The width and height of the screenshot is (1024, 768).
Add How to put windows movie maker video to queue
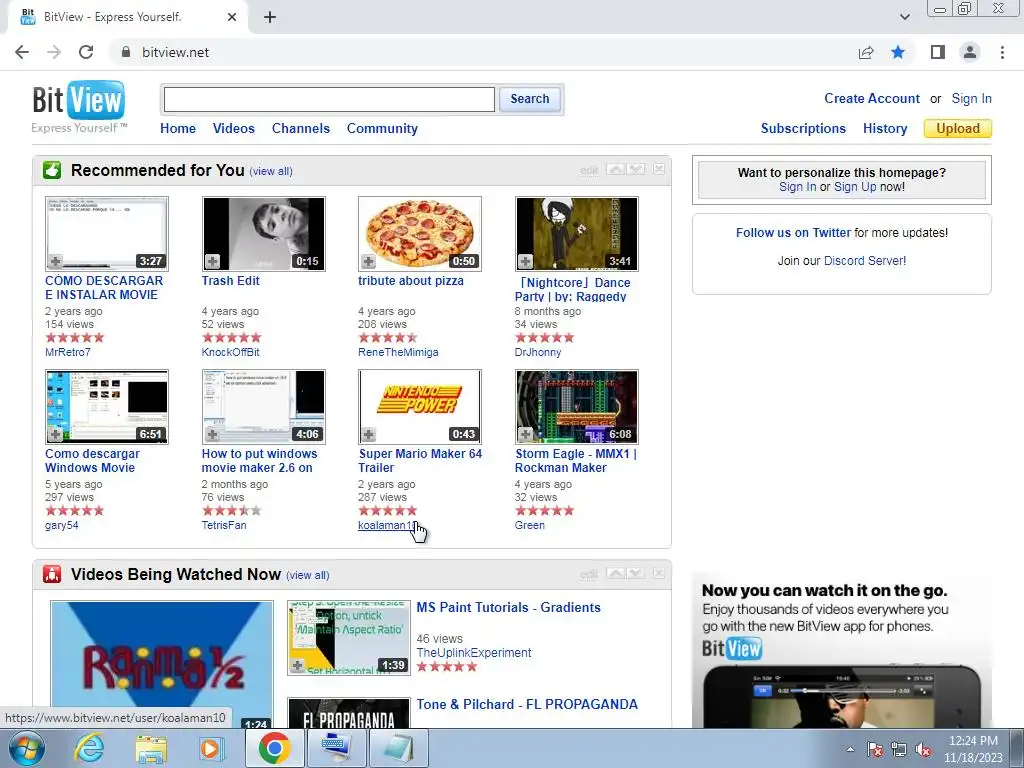click(212, 434)
